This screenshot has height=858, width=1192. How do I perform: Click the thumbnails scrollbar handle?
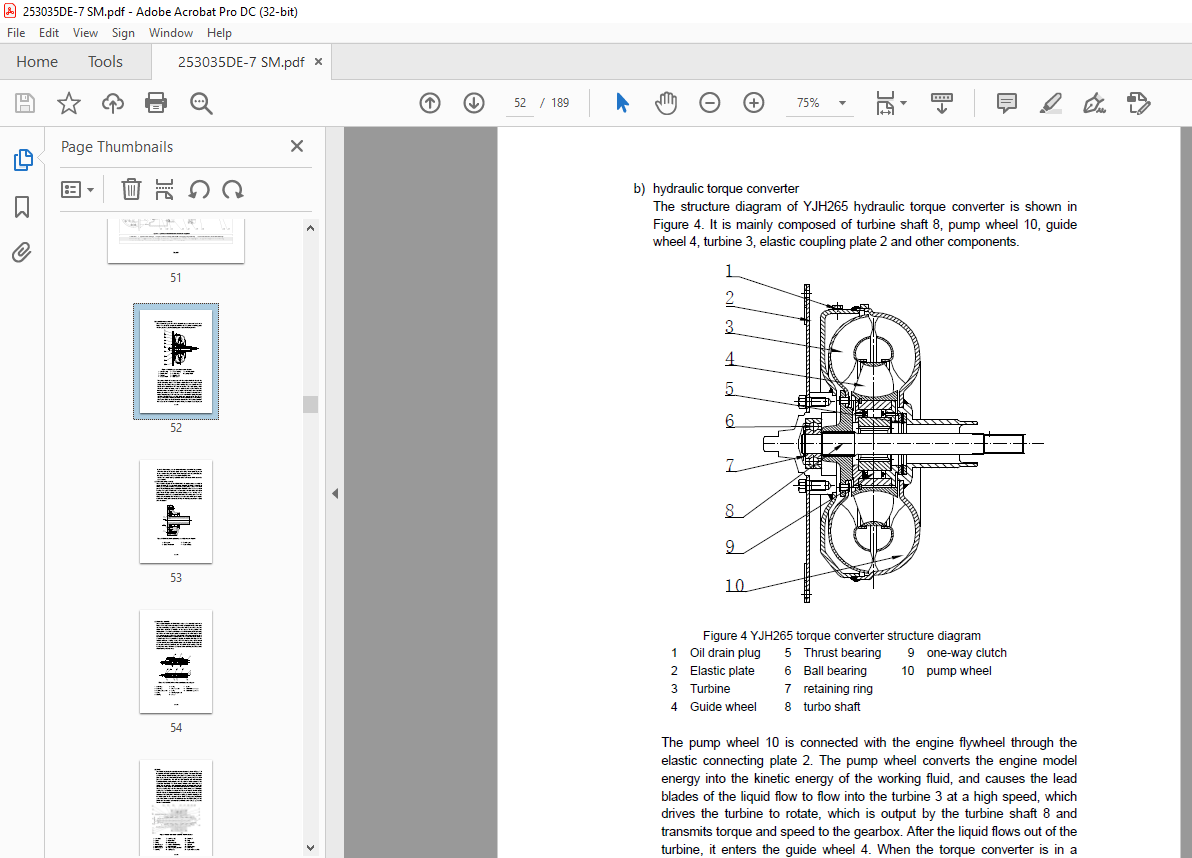click(x=310, y=404)
